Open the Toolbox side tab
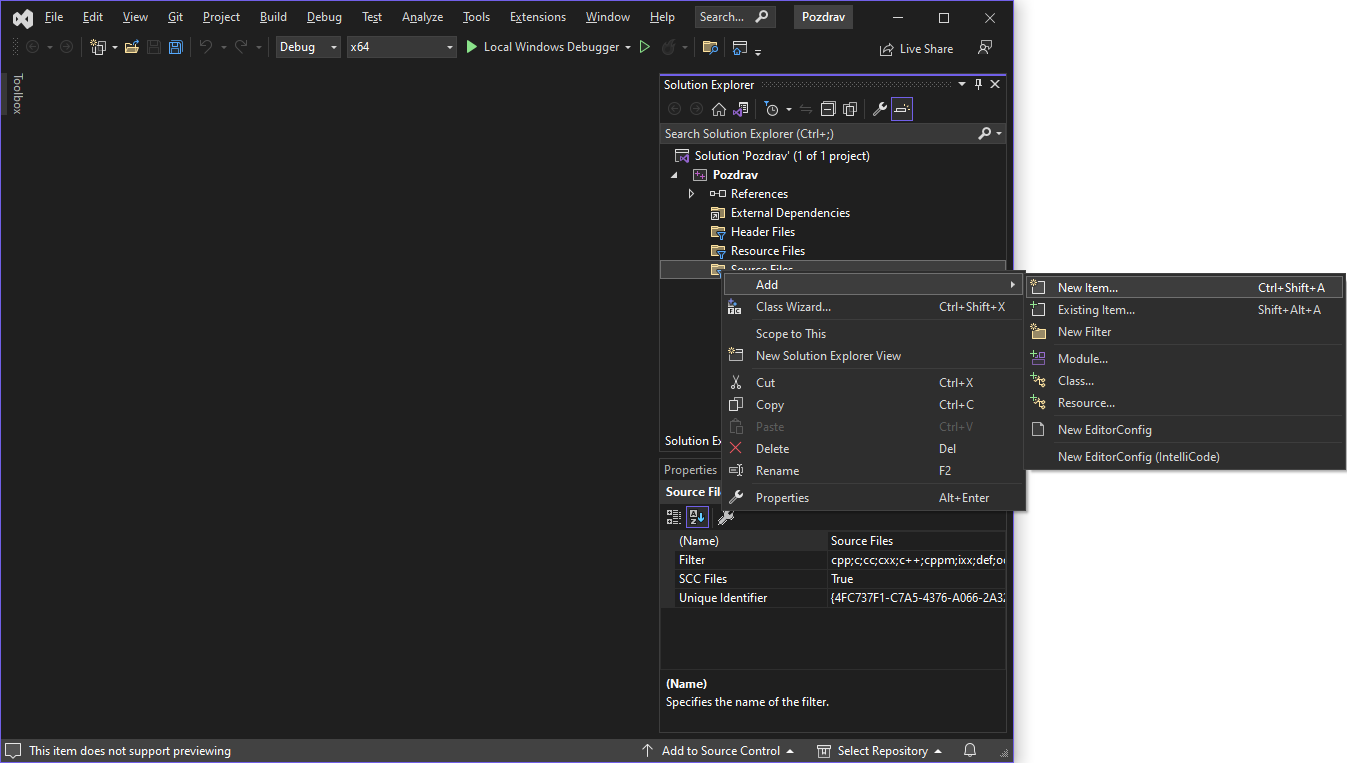The height and width of the screenshot is (763, 1347). click(x=17, y=94)
